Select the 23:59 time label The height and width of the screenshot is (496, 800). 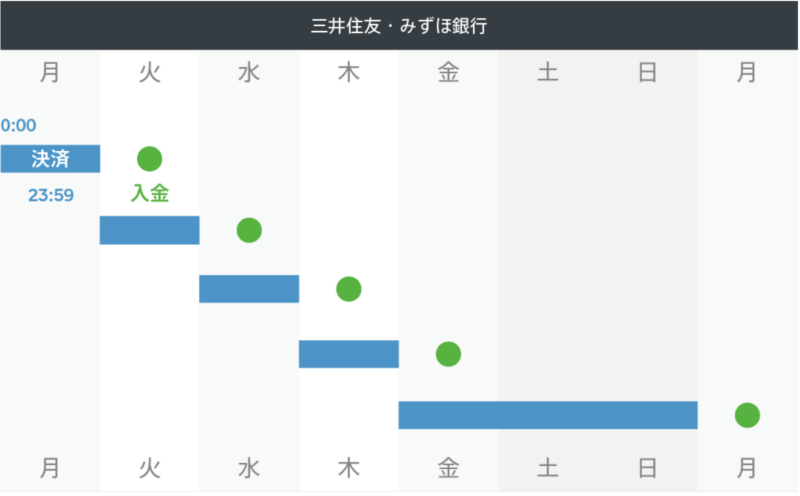(x=50, y=195)
